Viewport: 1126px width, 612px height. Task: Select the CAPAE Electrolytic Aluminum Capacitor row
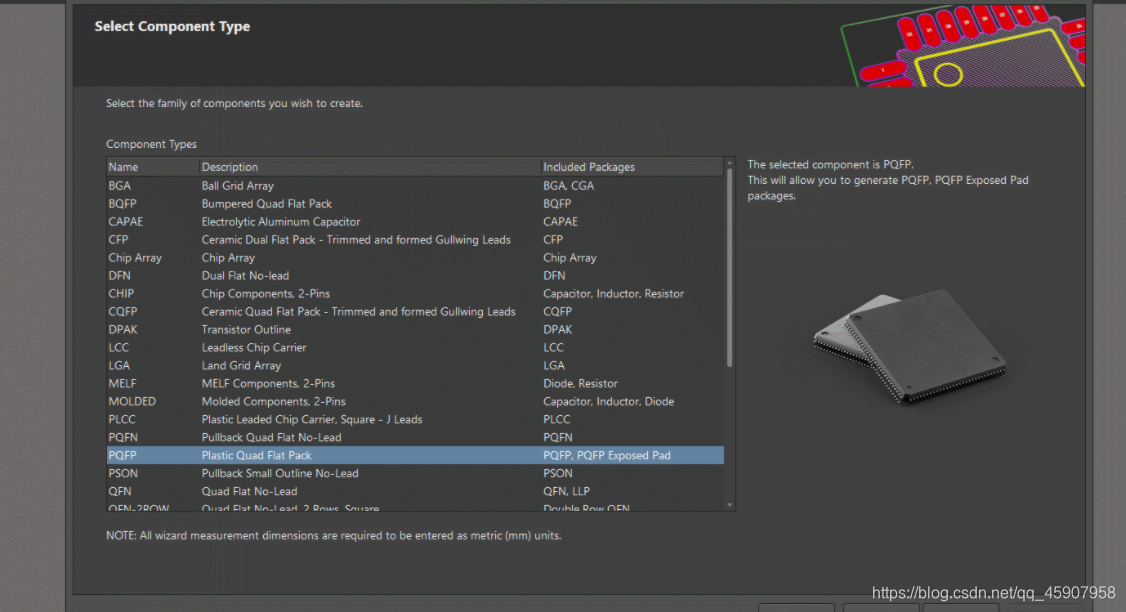pos(300,222)
